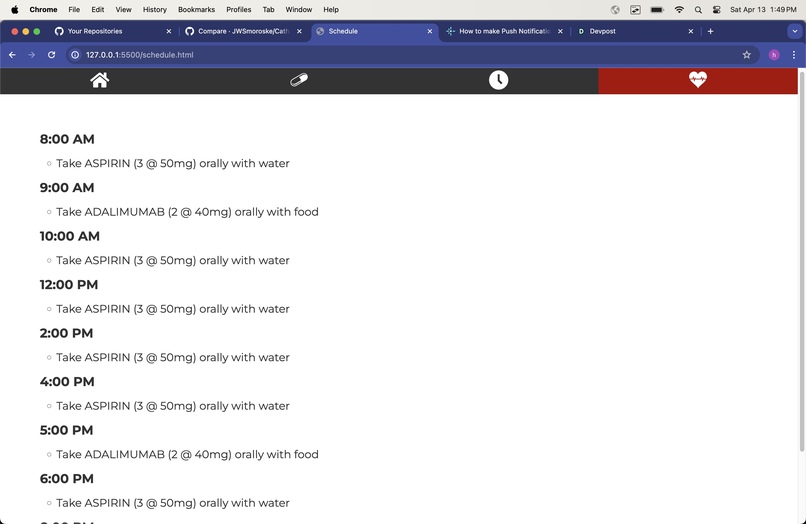
Task: Click the 12:00 PM heading
Action: point(69,284)
